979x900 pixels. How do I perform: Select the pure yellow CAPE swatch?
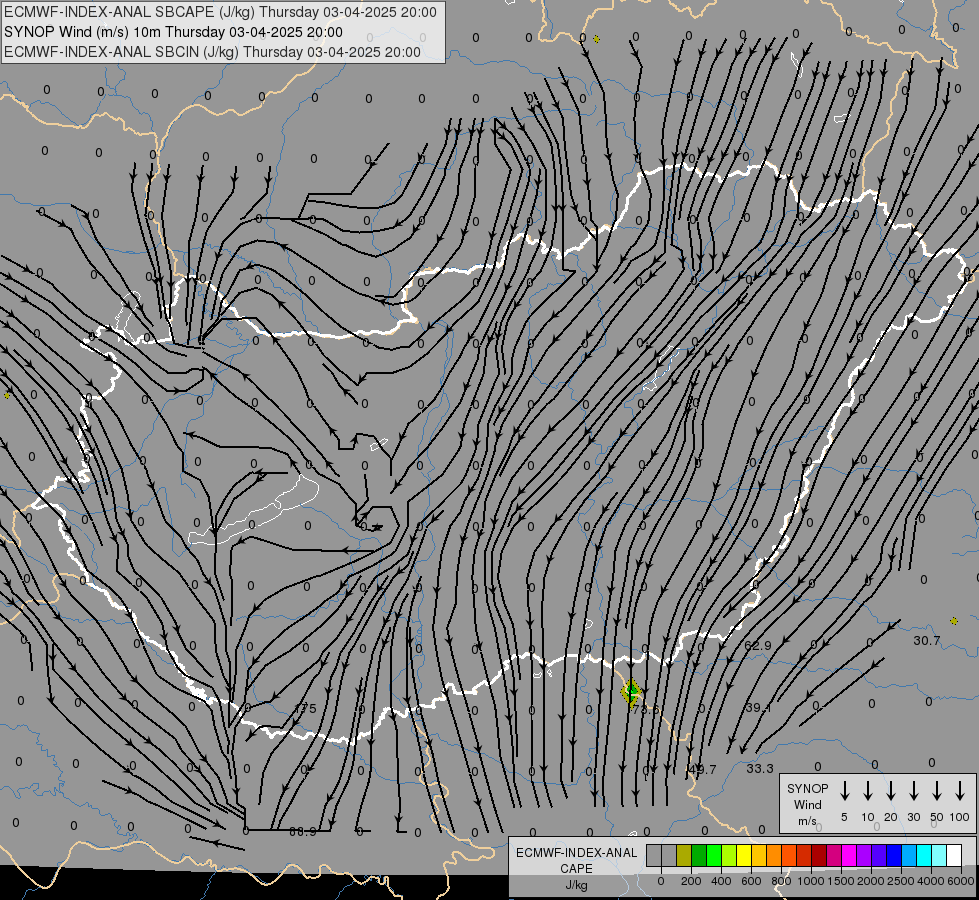pyautogui.click(x=744, y=855)
